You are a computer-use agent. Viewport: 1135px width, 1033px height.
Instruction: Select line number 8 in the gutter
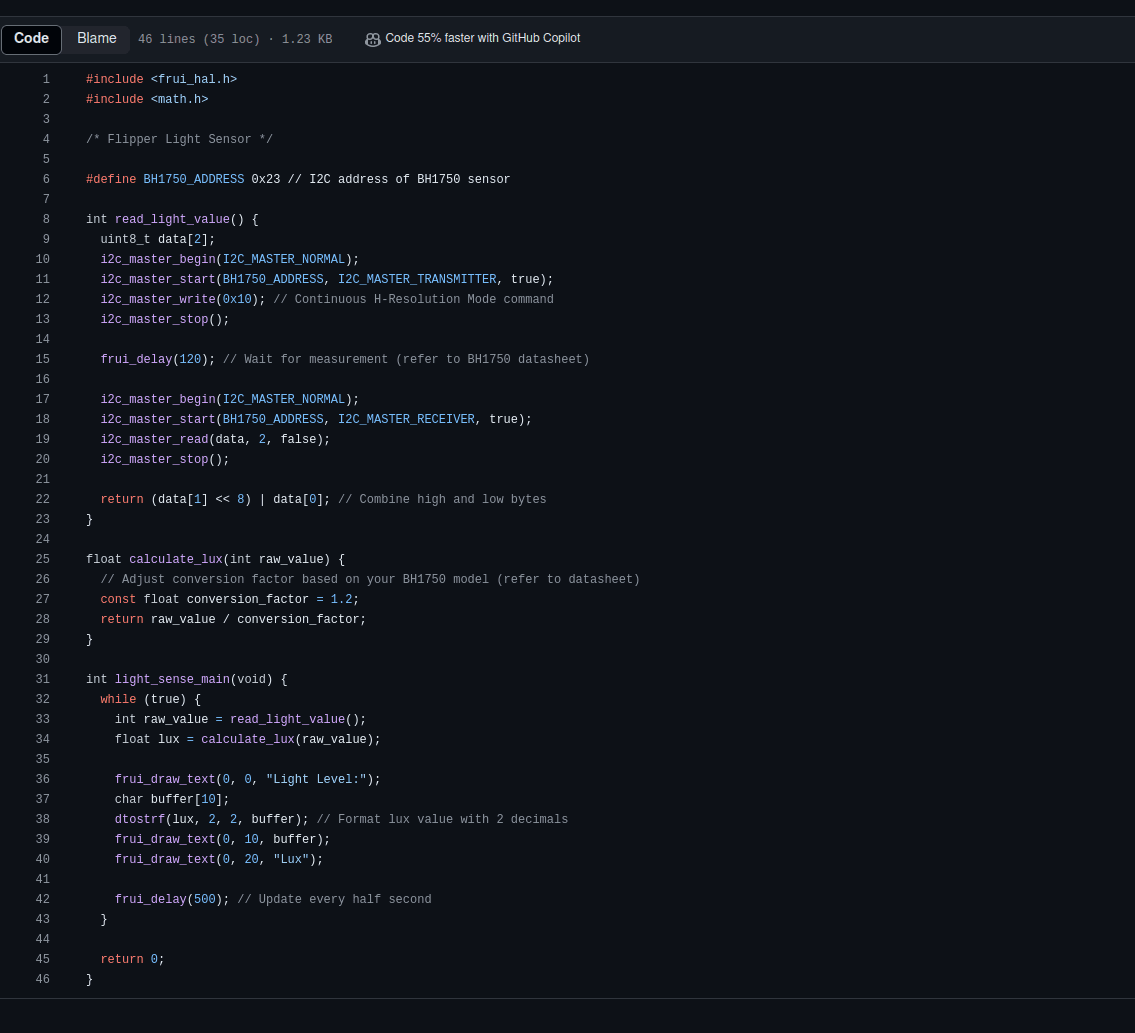(x=46, y=220)
